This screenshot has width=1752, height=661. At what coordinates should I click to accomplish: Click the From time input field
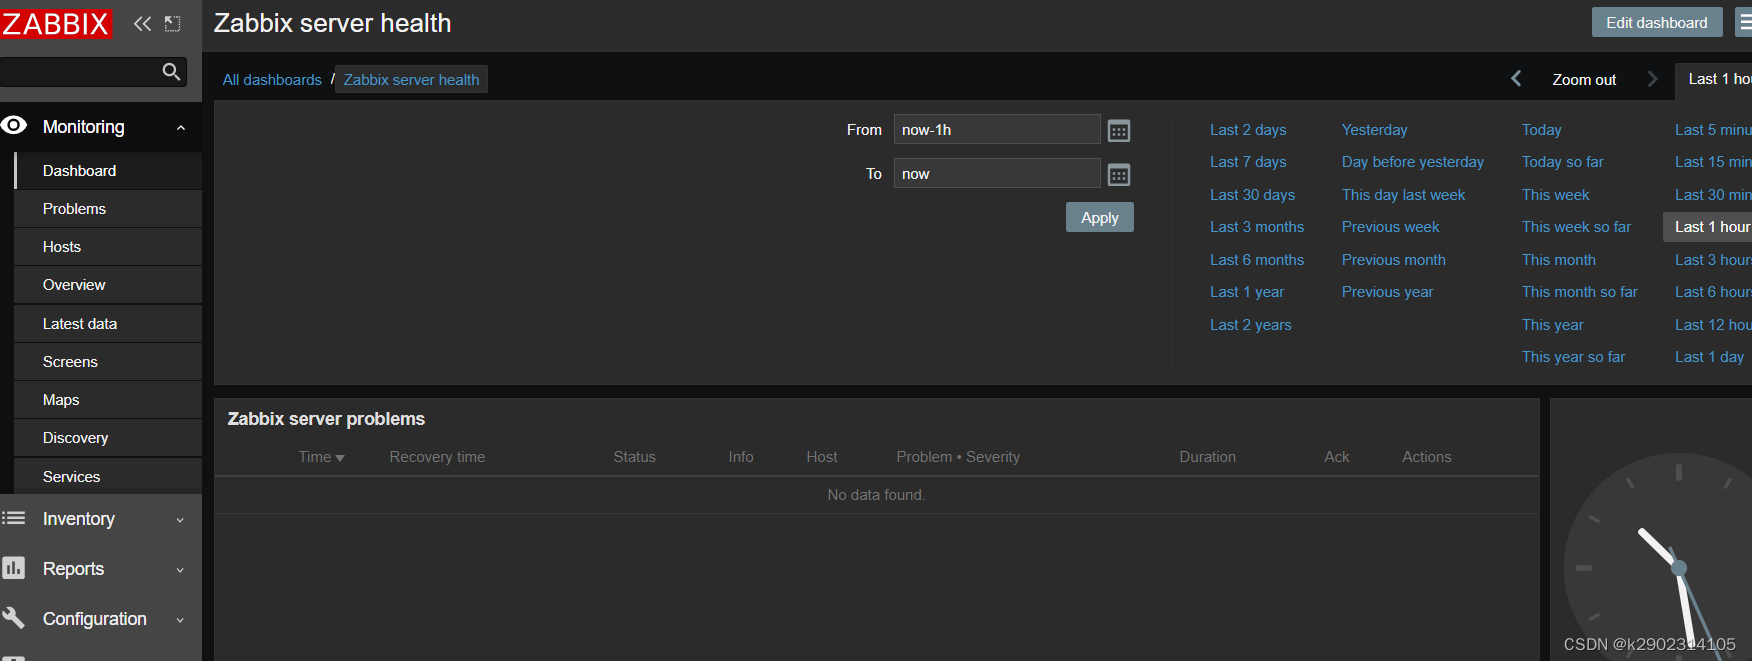(x=997, y=130)
